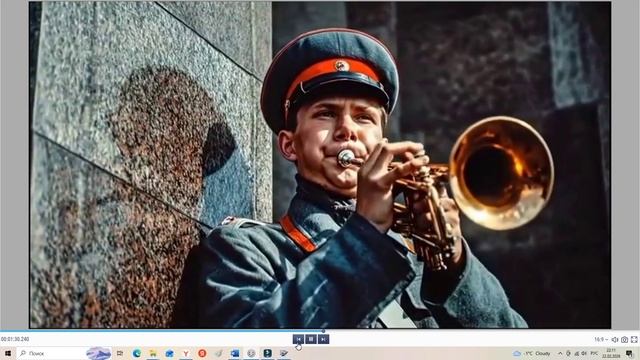Open Microsoft Word from taskbar
The width and height of the screenshot is (640, 360).
pyautogui.click(x=235, y=353)
